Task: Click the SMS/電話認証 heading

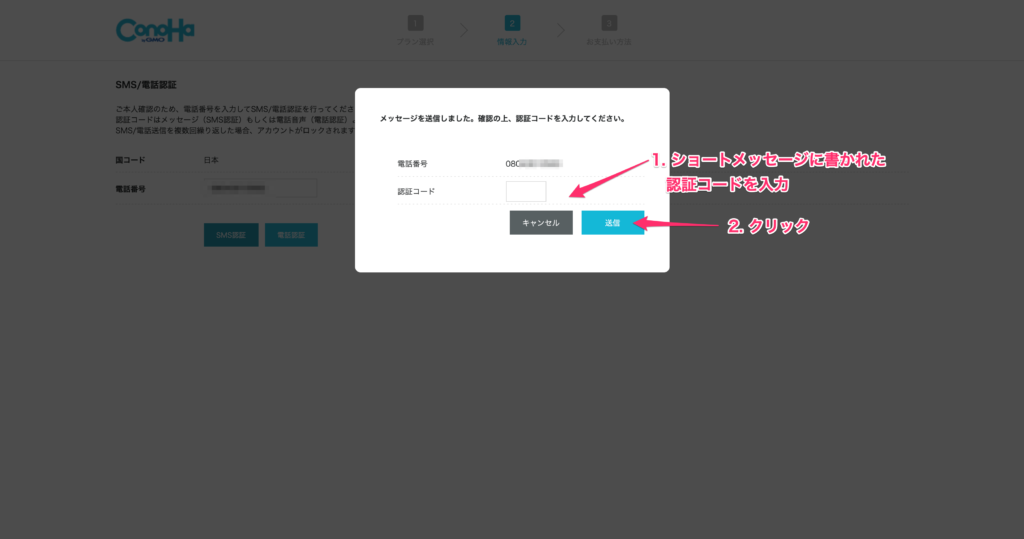Action: (x=146, y=85)
